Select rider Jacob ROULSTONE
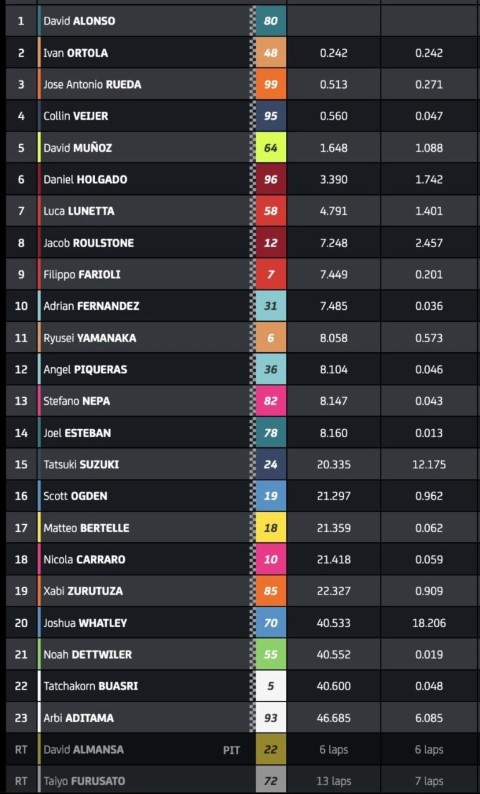This screenshot has height=794, width=480. point(89,243)
